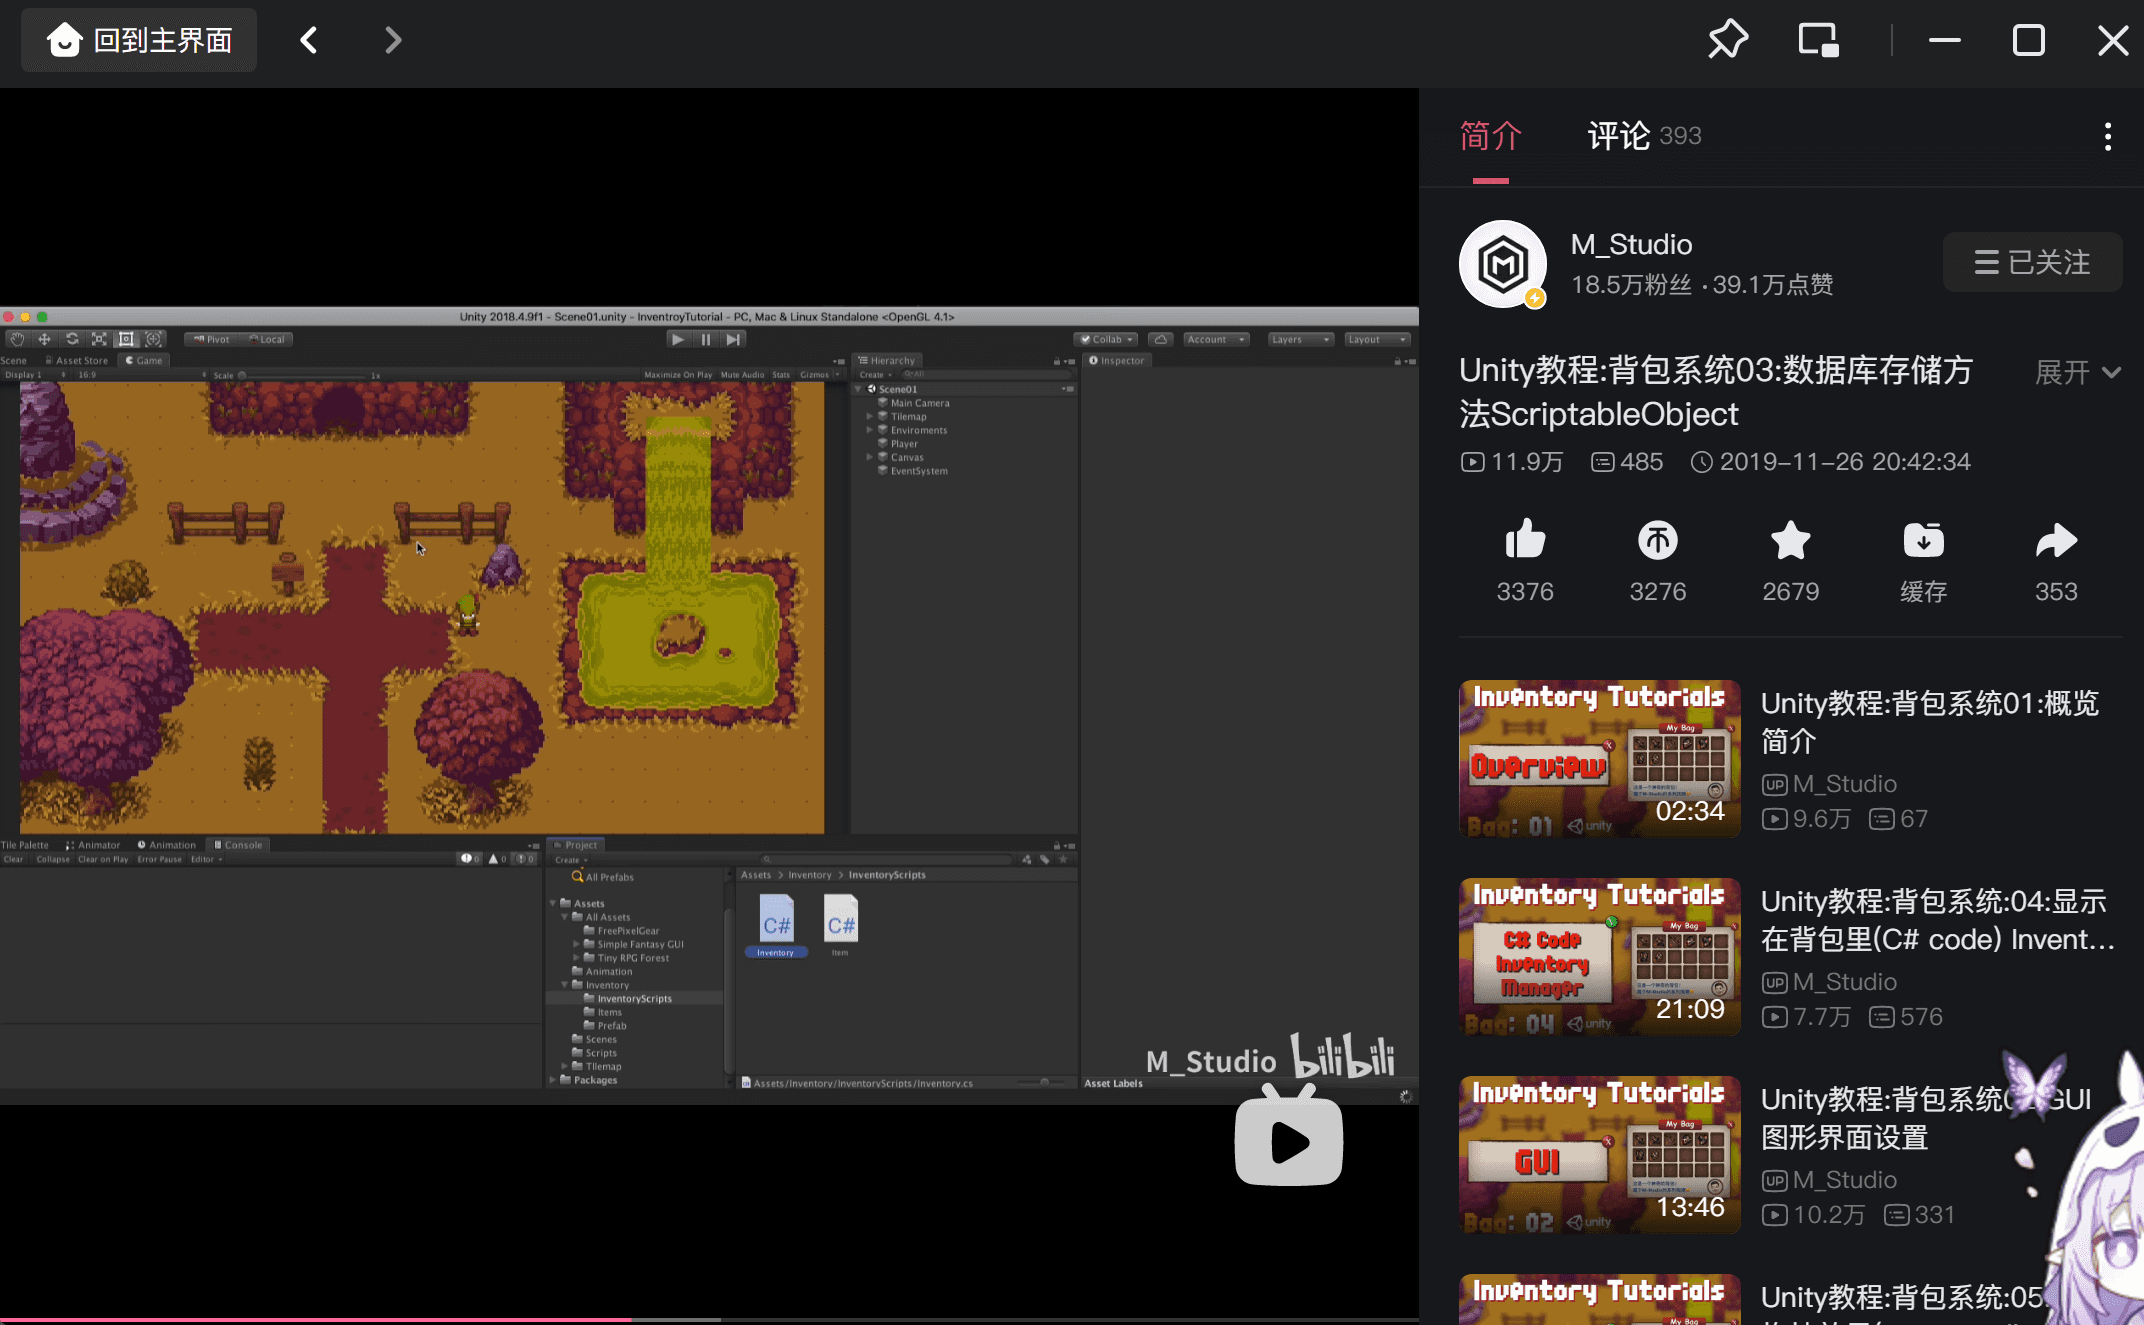The image size is (2144, 1325).
Task: Toggle the 已关注 follow button
Action: coord(2032,262)
